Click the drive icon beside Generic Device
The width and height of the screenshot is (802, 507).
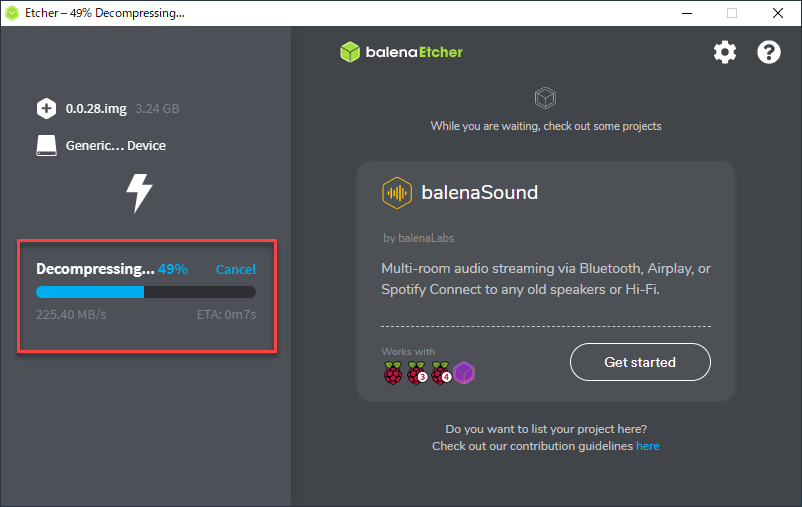point(47,146)
